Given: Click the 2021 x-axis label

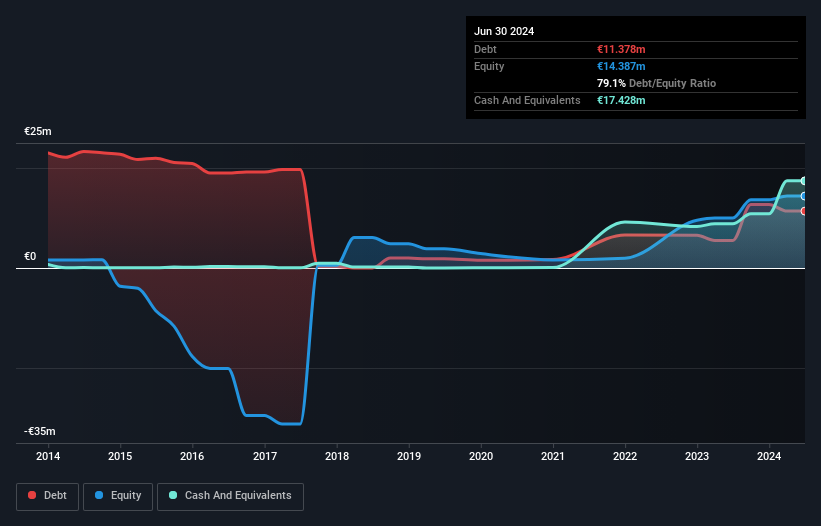Looking at the screenshot, I should click(x=553, y=456).
